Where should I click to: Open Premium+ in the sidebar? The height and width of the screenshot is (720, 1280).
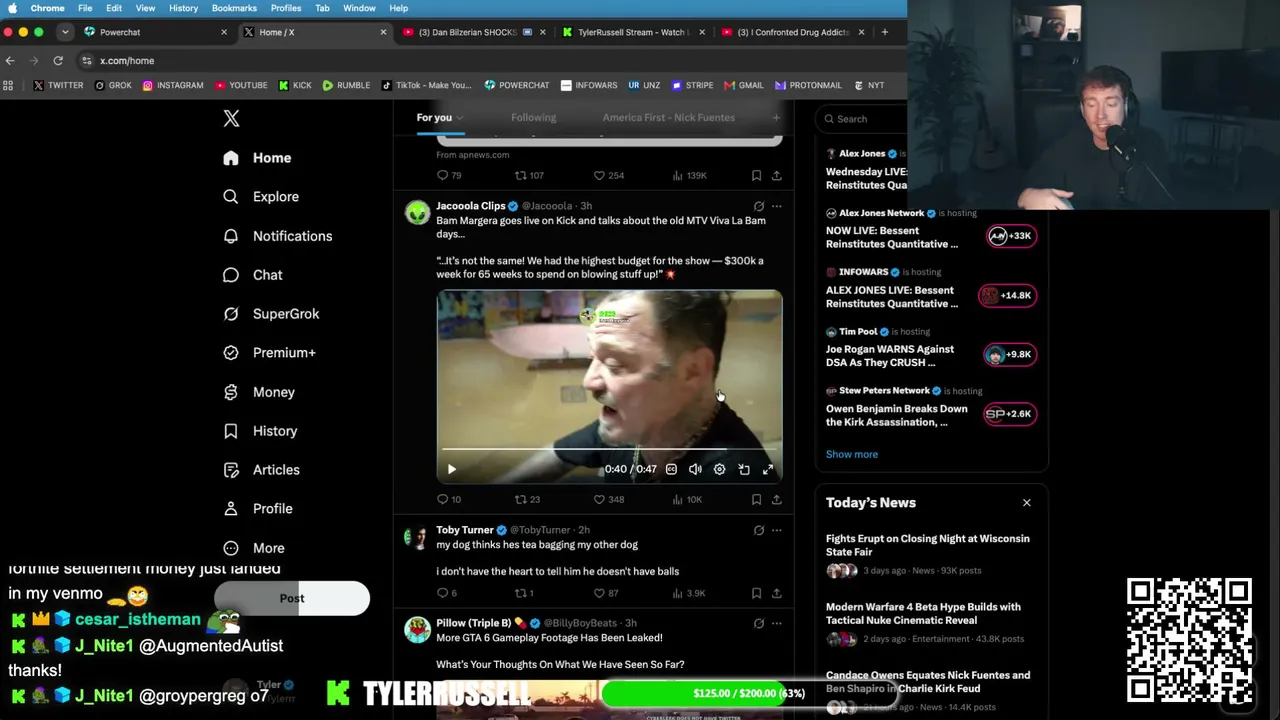(x=269, y=353)
